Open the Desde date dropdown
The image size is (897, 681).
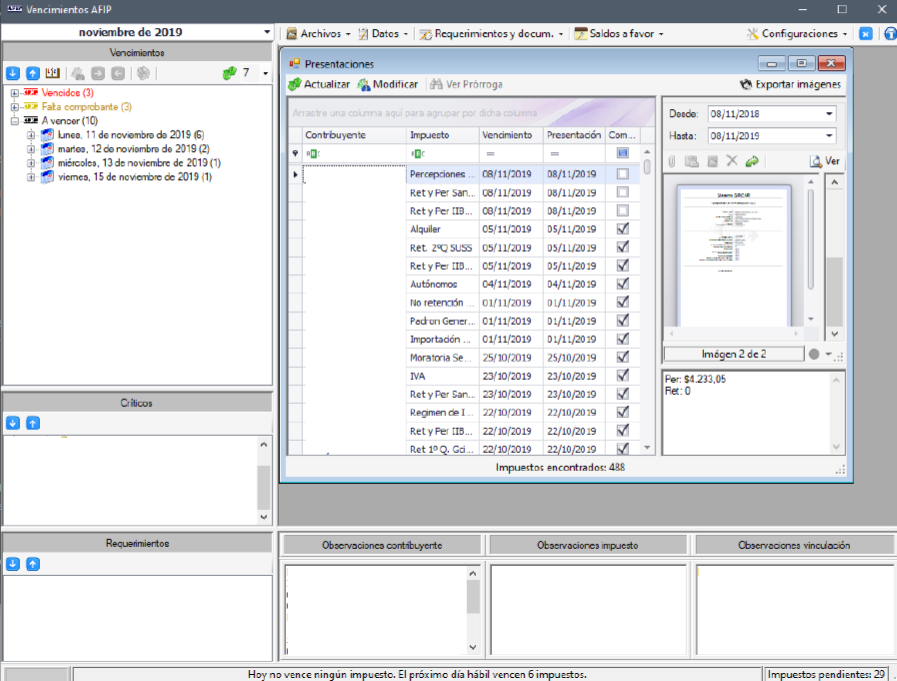tap(829, 114)
